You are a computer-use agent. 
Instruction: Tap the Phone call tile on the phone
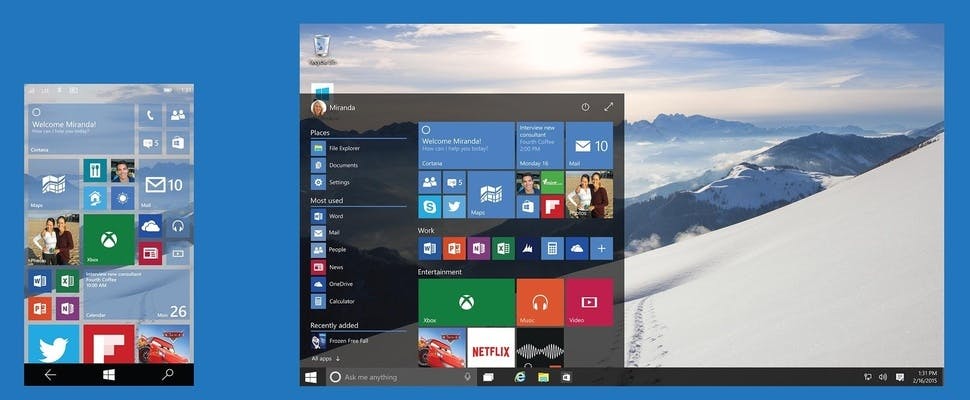point(150,115)
